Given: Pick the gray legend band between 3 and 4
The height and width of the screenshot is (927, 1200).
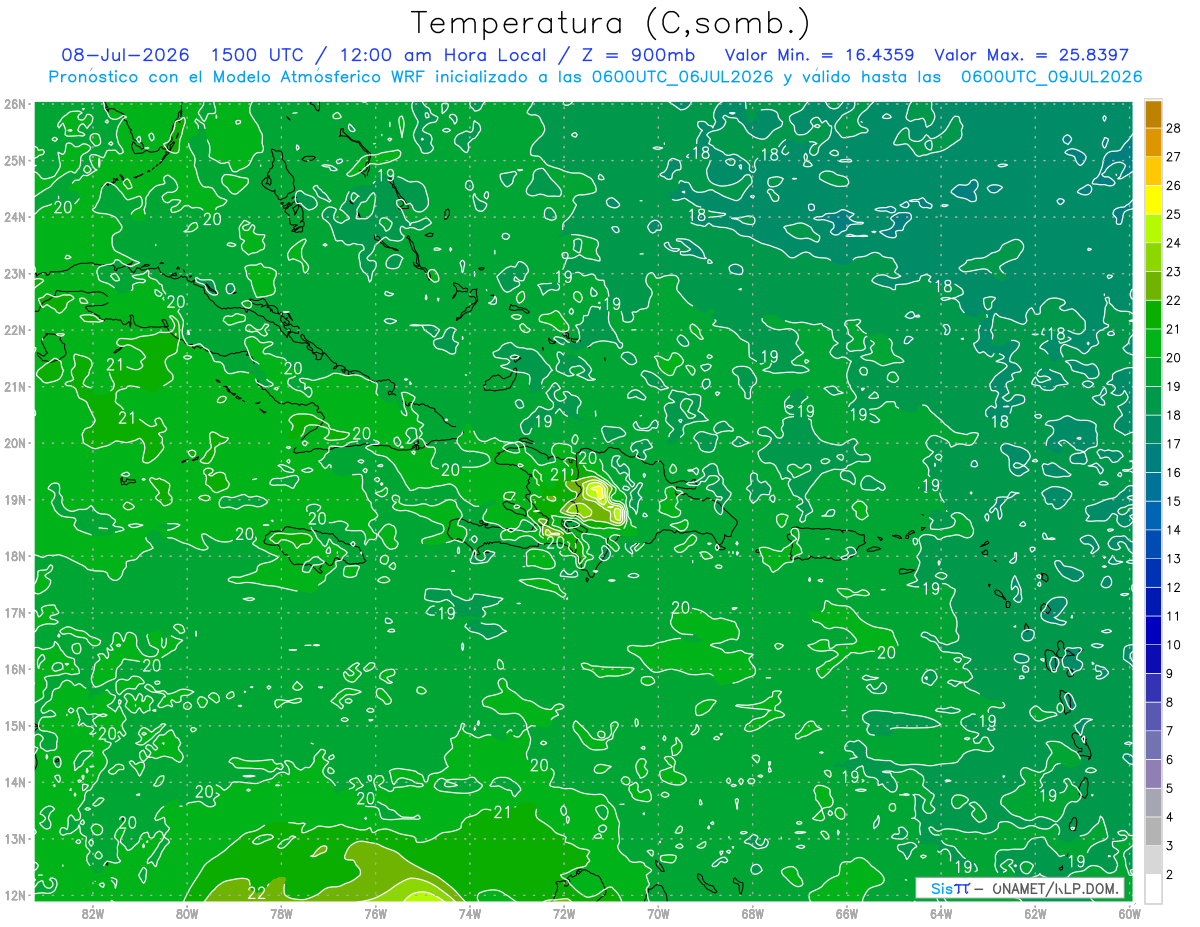Looking at the screenshot, I should pyautogui.click(x=1153, y=831).
